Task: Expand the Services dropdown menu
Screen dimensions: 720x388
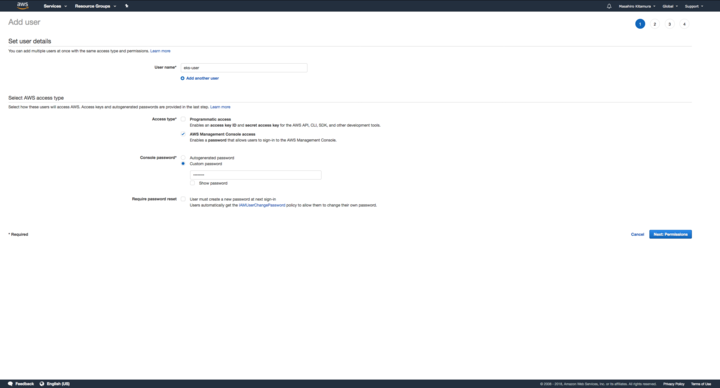Action: pos(55,6)
